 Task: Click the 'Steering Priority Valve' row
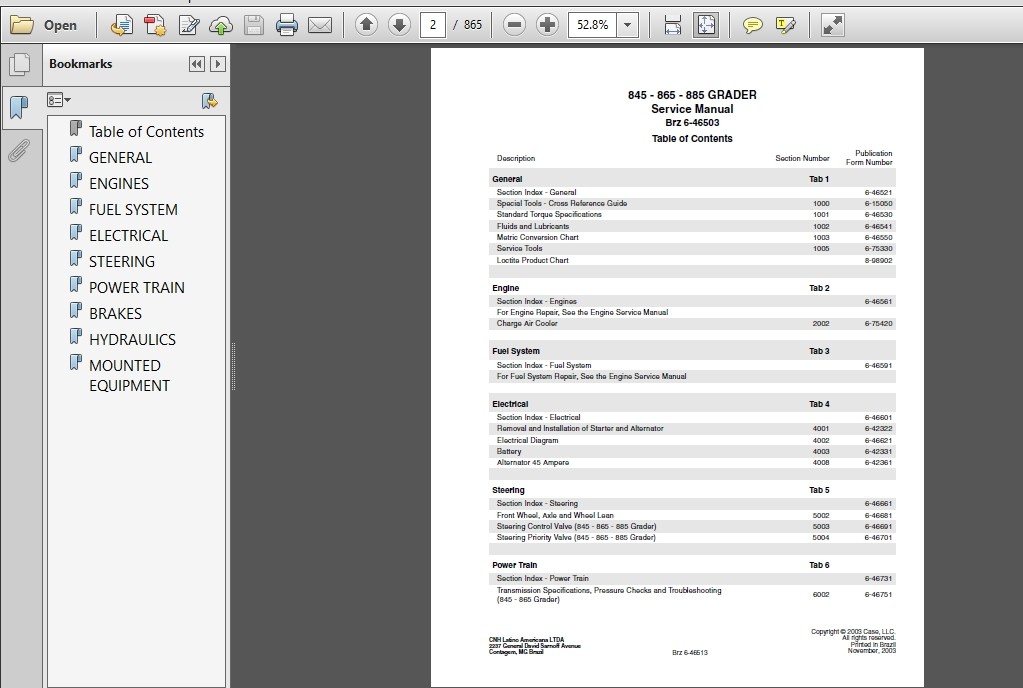tap(692, 538)
